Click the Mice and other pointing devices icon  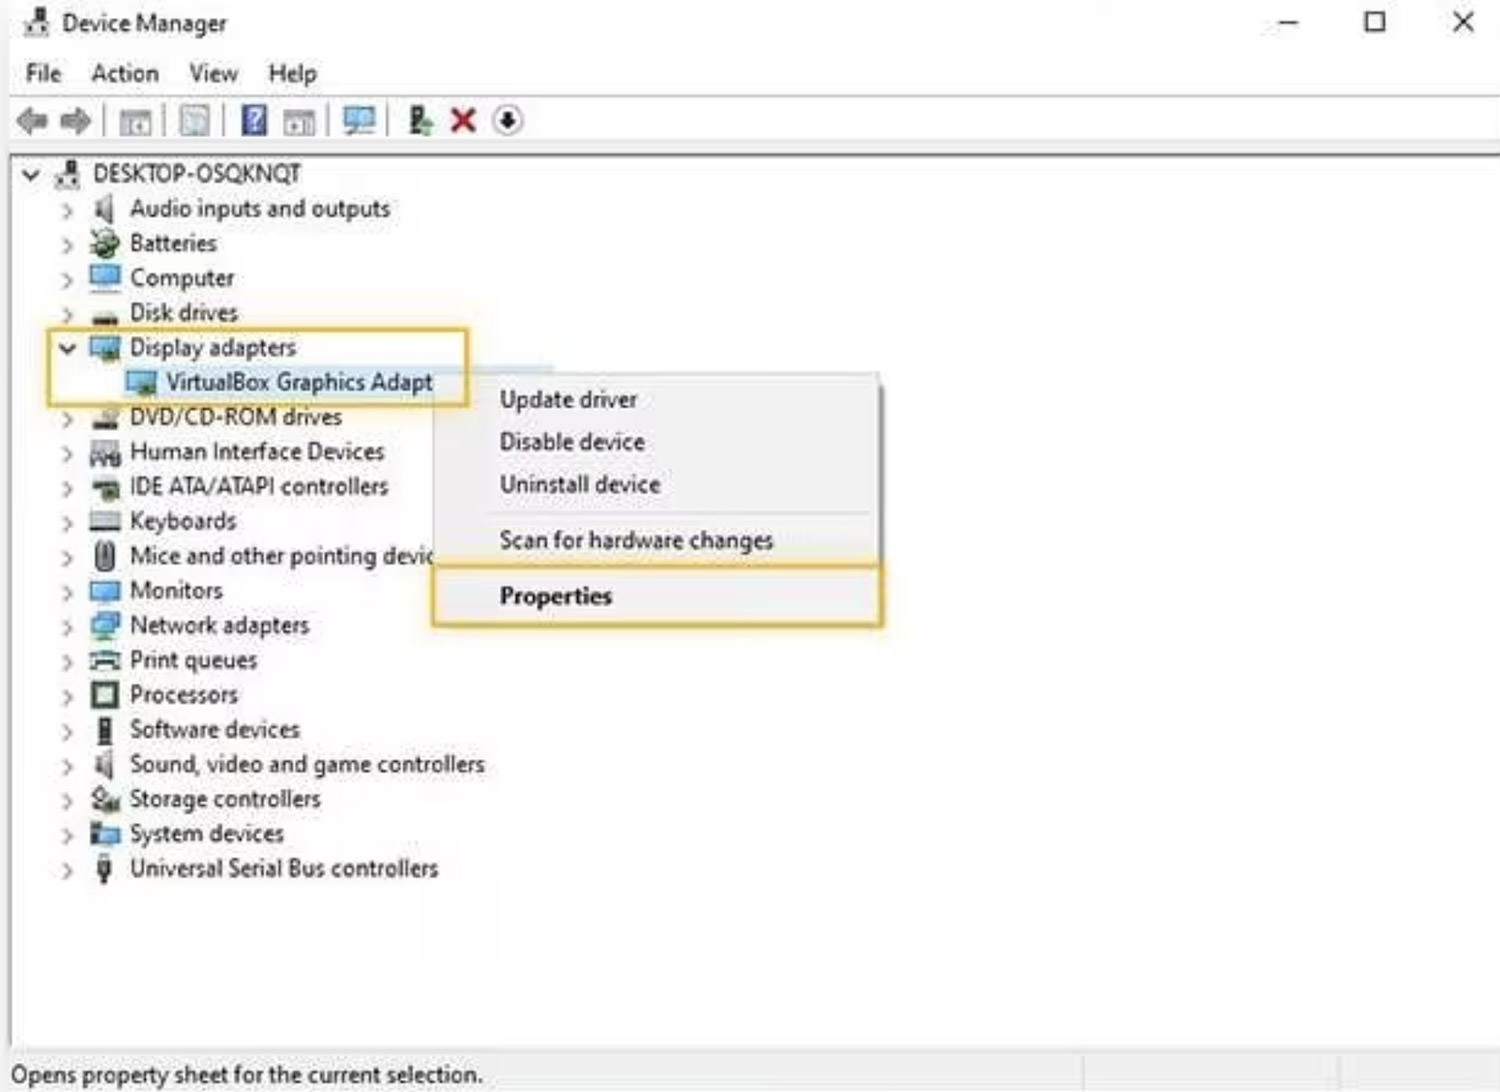105,555
